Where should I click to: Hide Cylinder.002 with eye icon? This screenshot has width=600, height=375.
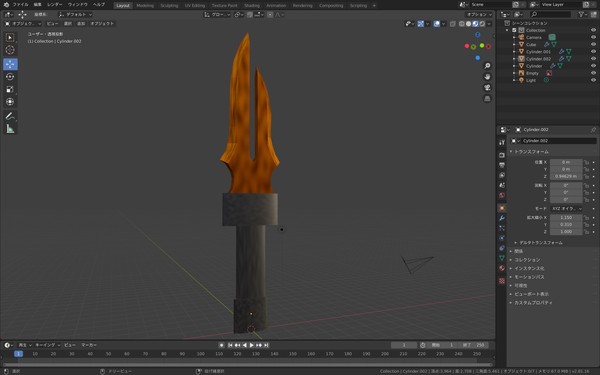(593, 59)
